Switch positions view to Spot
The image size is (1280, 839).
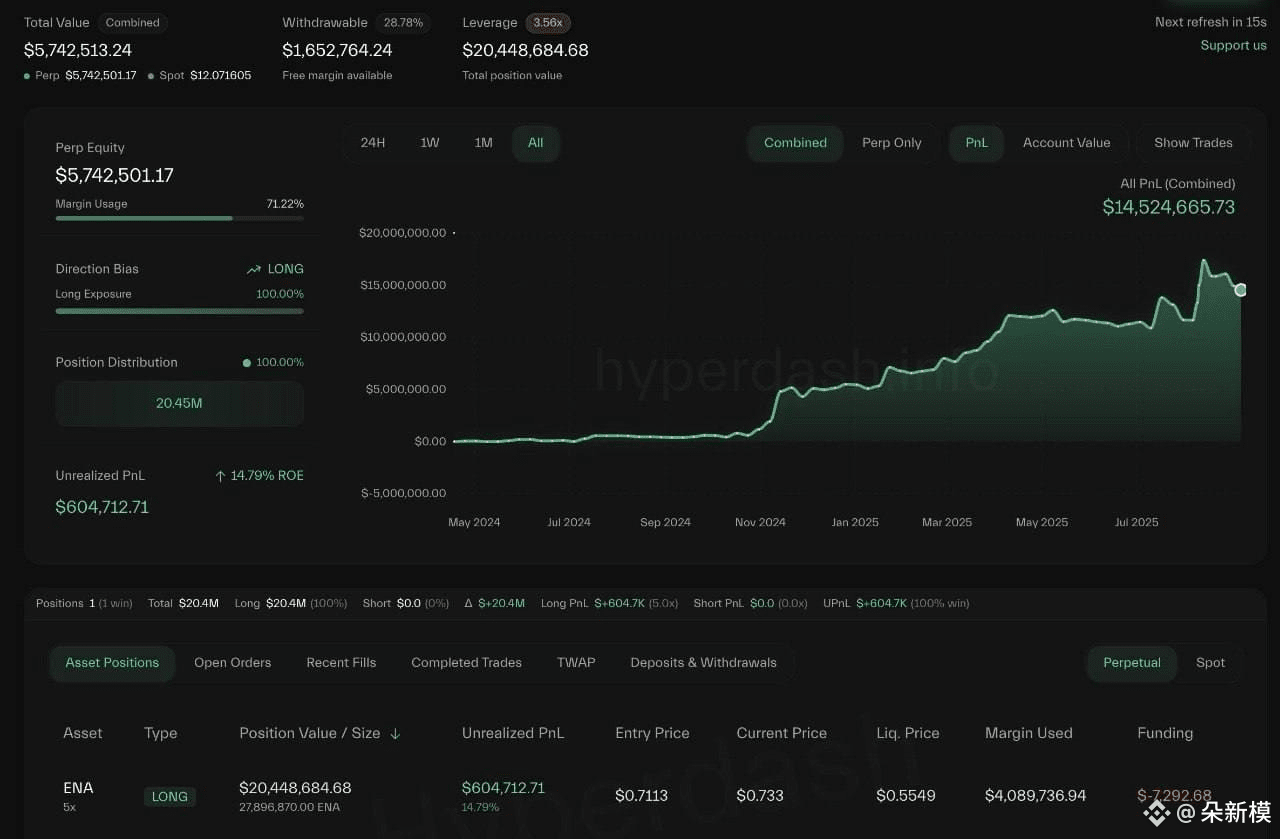[x=1210, y=663]
